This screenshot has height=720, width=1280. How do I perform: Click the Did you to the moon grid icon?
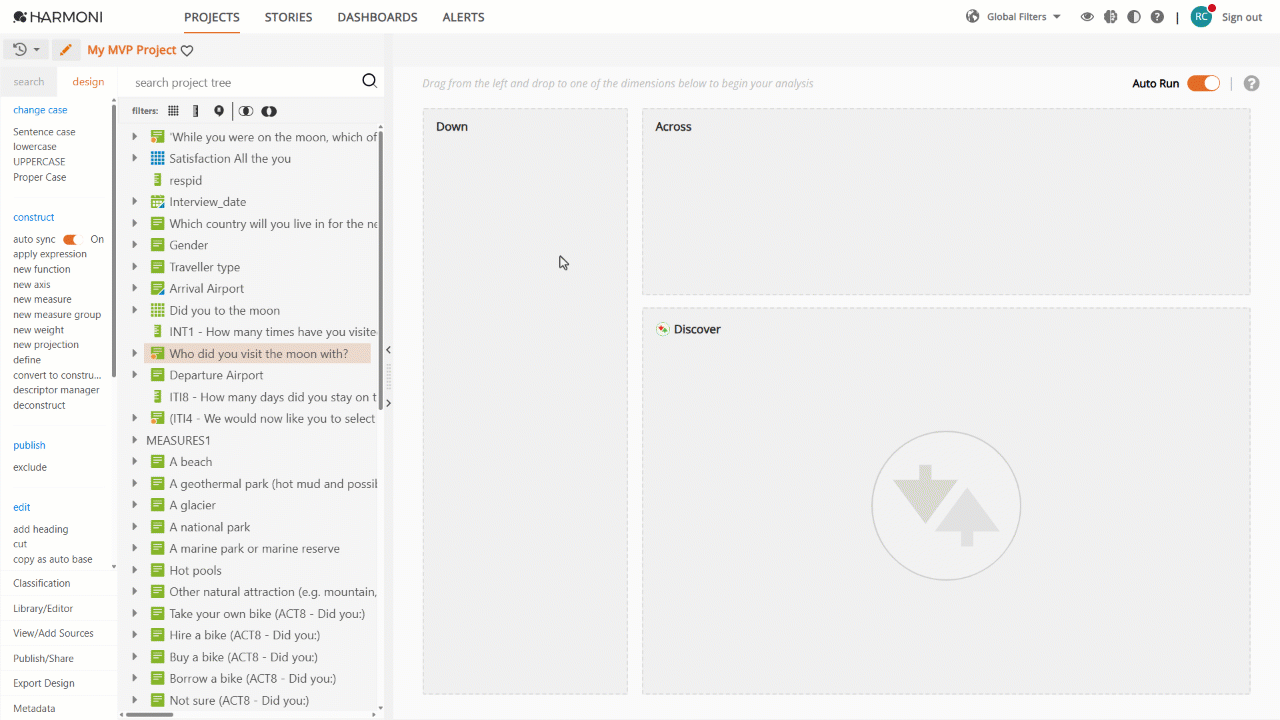click(157, 310)
